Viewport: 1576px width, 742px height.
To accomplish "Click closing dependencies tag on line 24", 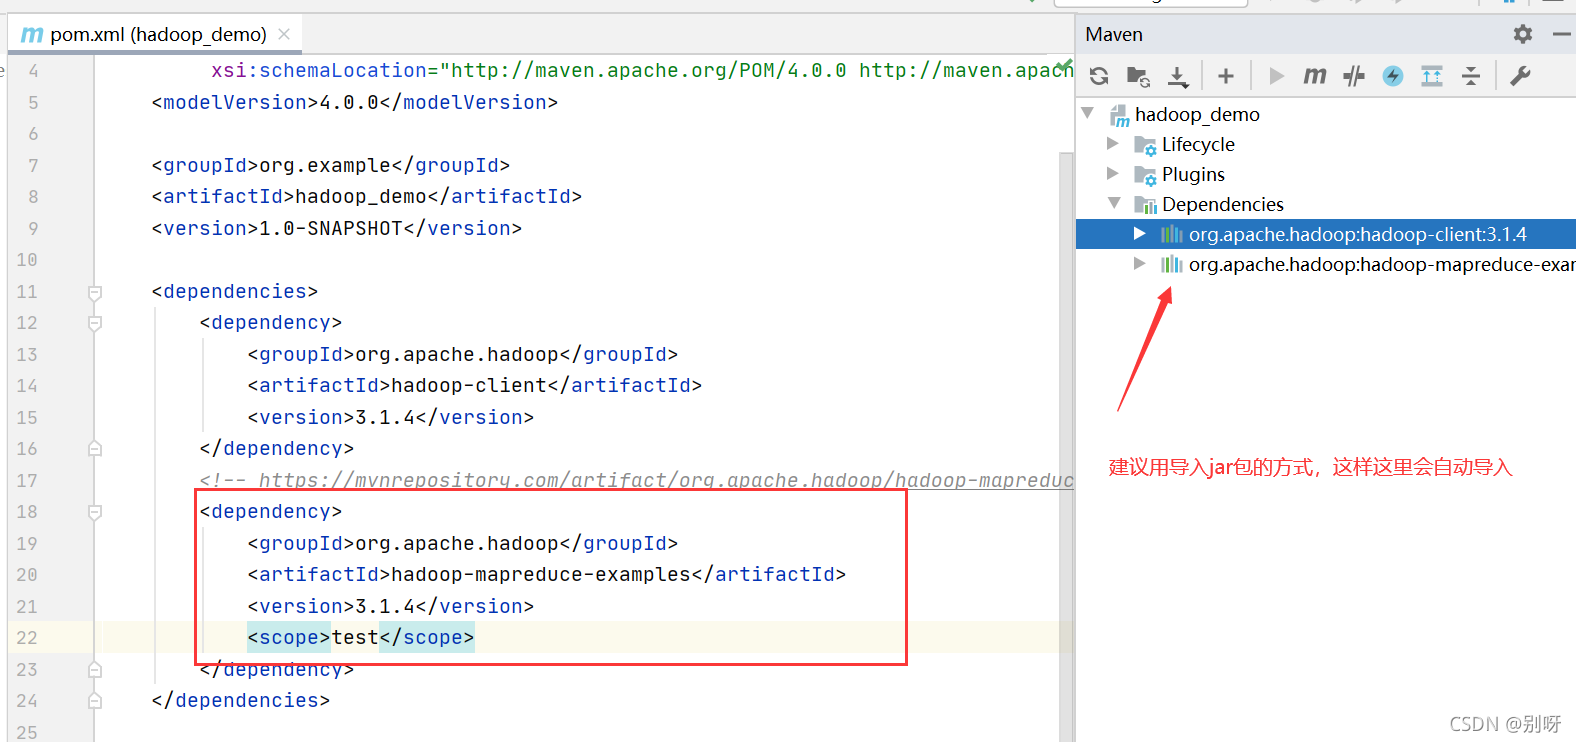I will click(x=241, y=700).
